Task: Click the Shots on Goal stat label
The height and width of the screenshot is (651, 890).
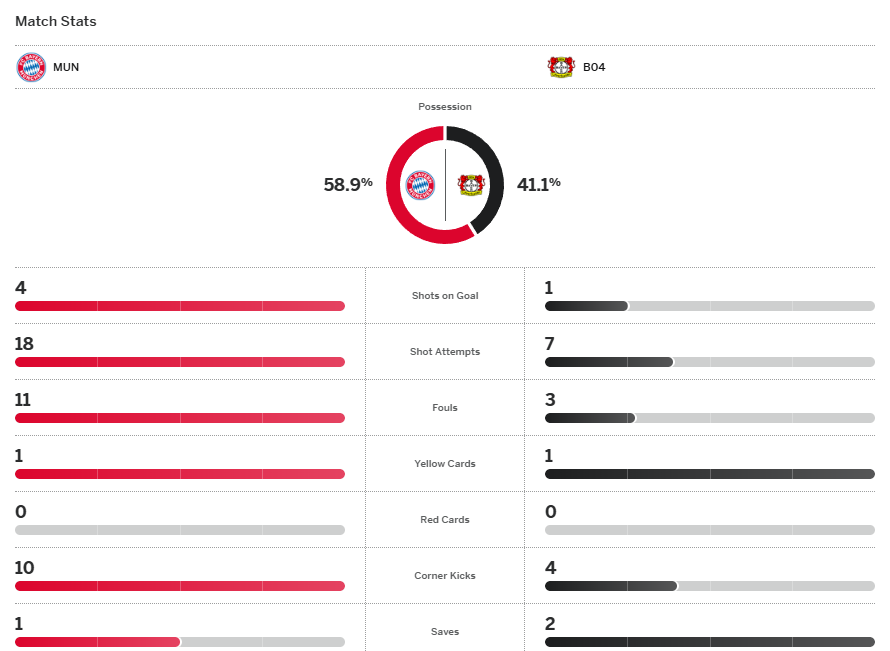Action: pyautogui.click(x=445, y=296)
